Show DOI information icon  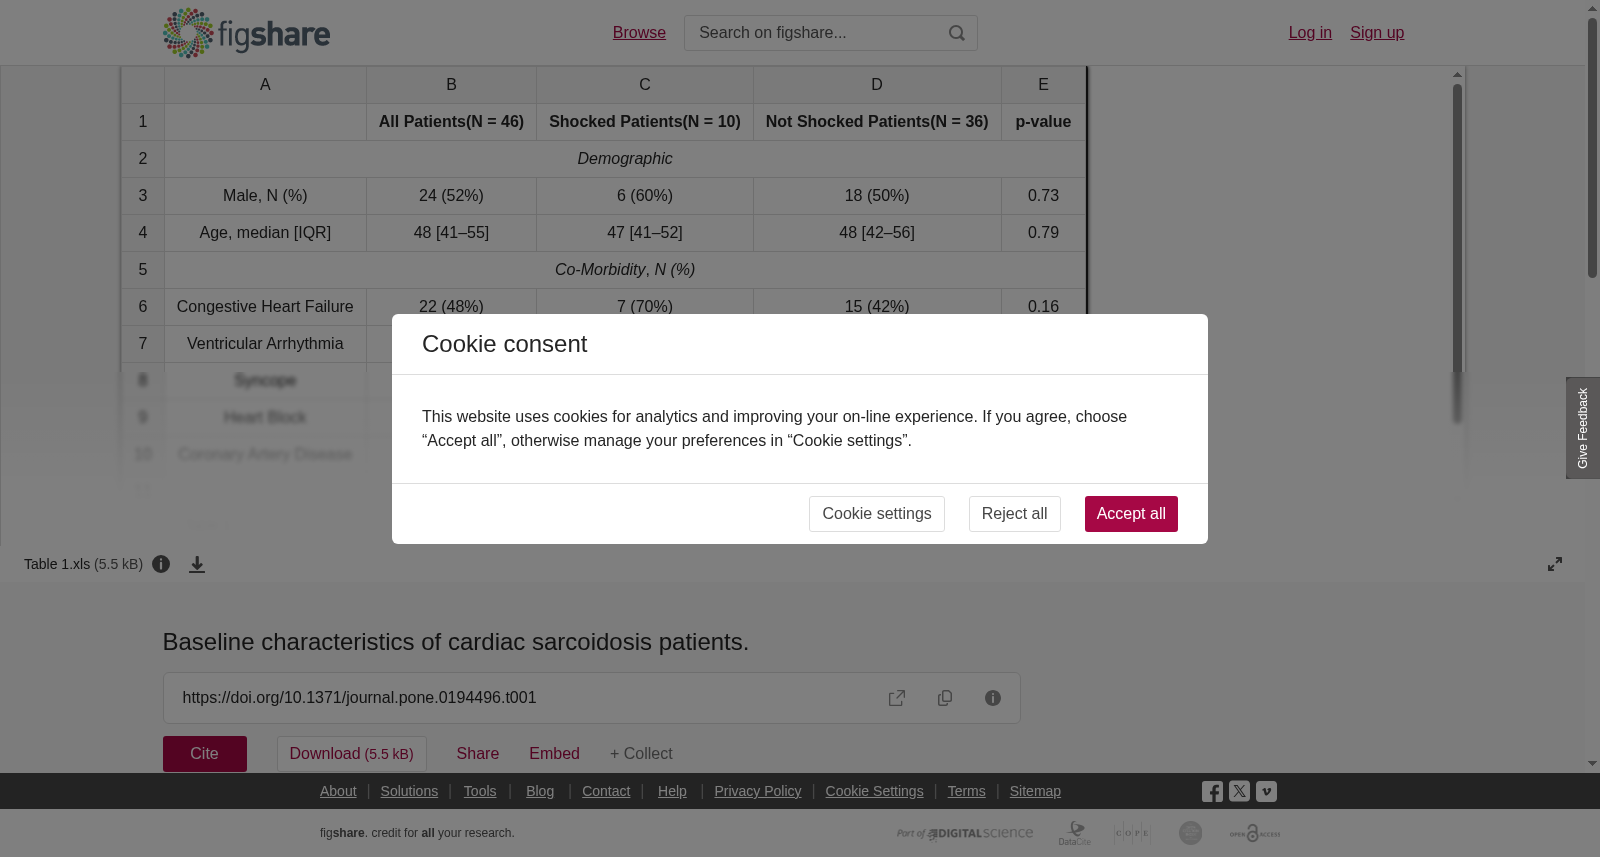993,698
